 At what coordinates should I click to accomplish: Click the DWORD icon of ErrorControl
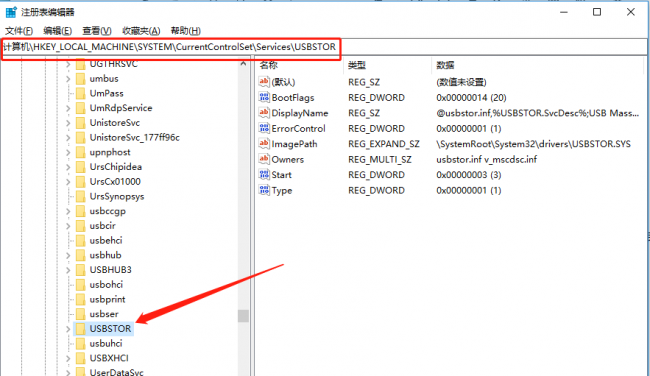click(264, 128)
